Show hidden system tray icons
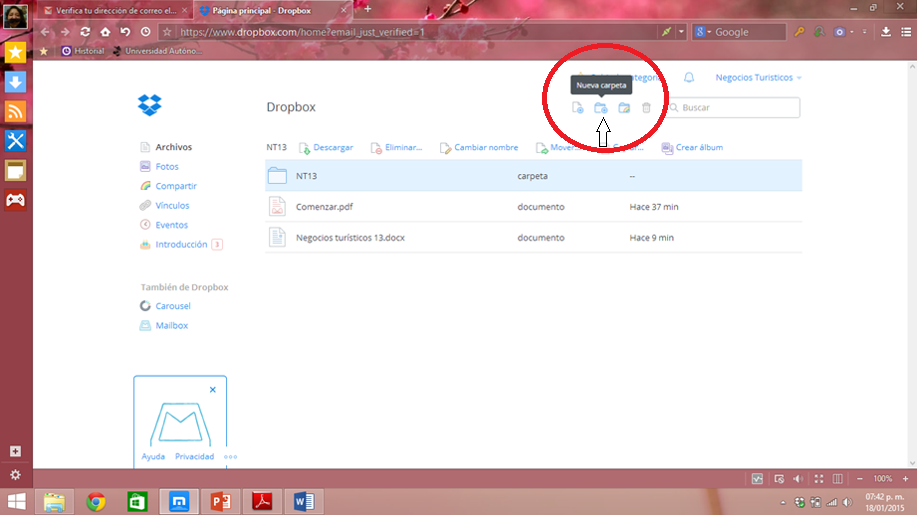Image resolution: width=917 pixels, height=515 pixels. [783, 502]
